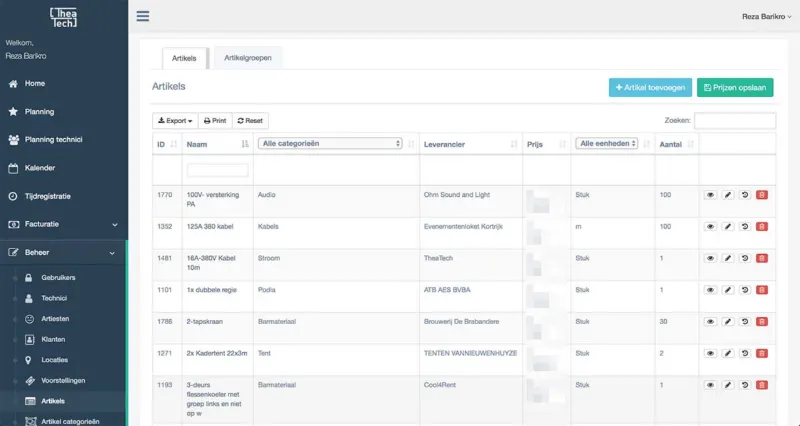800x426 pixels.
Task: Open history for 125A 380 kabel
Action: click(x=744, y=227)
